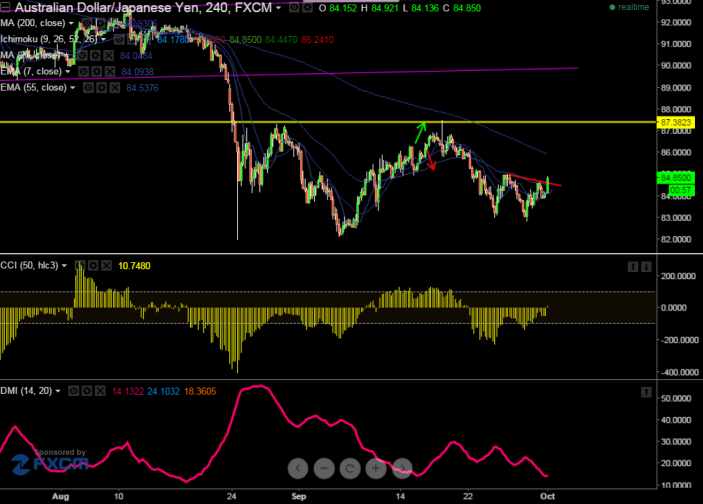The image size is (703, 504).
Task: Open the DMI indicator settings gear
Action: point(87,391)
